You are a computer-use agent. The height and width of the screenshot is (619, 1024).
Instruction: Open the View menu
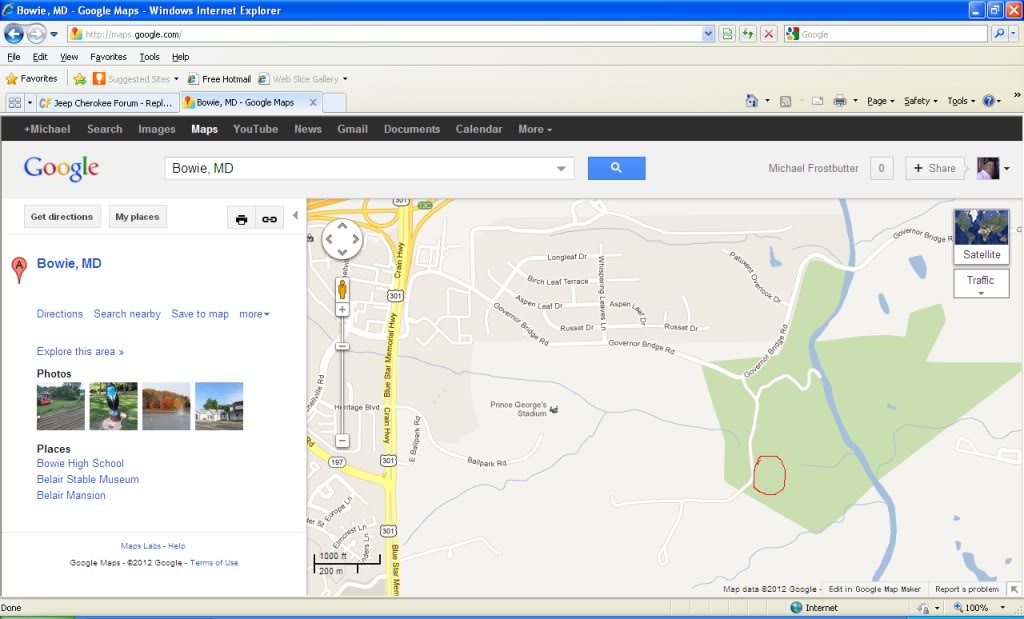(69, 57)
